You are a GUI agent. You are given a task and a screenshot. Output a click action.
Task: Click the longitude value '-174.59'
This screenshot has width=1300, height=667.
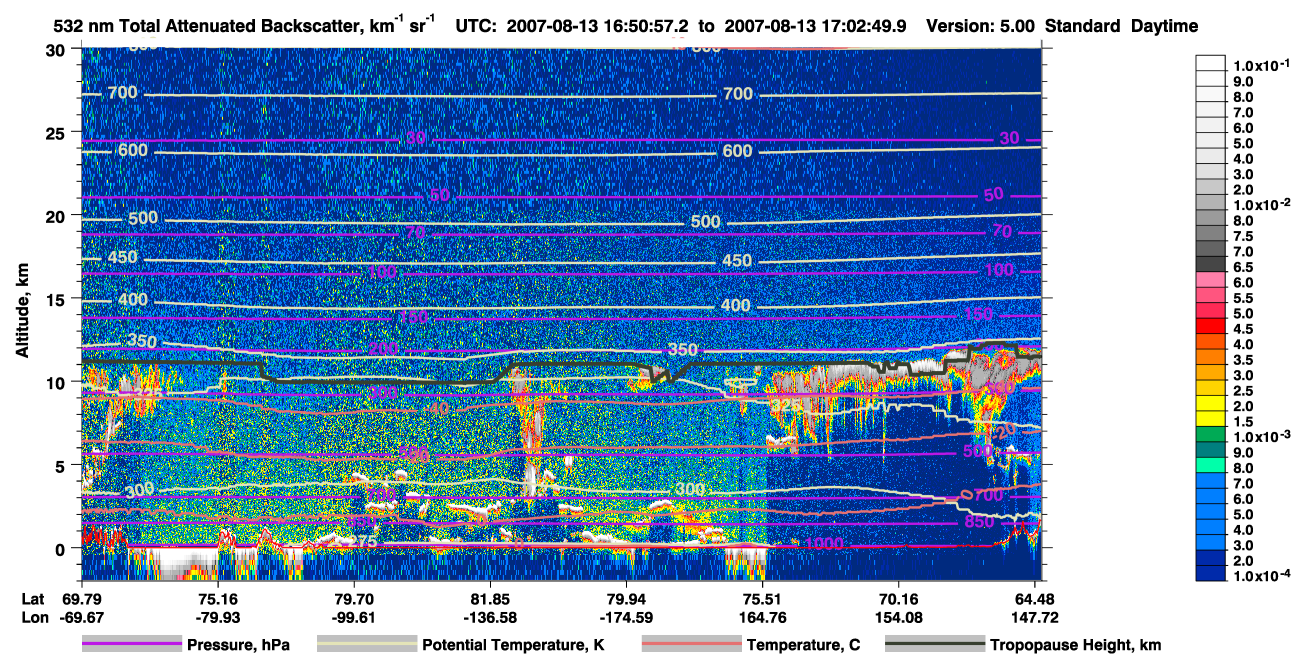[x=626, y=616]
